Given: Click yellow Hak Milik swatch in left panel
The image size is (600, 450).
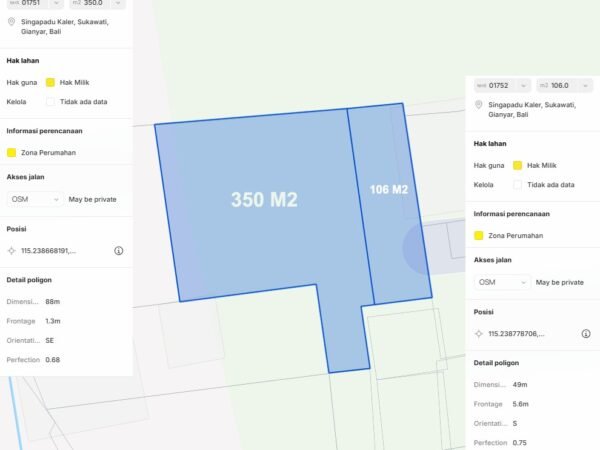Looking at the screenshot, I should tap(50, 82).
